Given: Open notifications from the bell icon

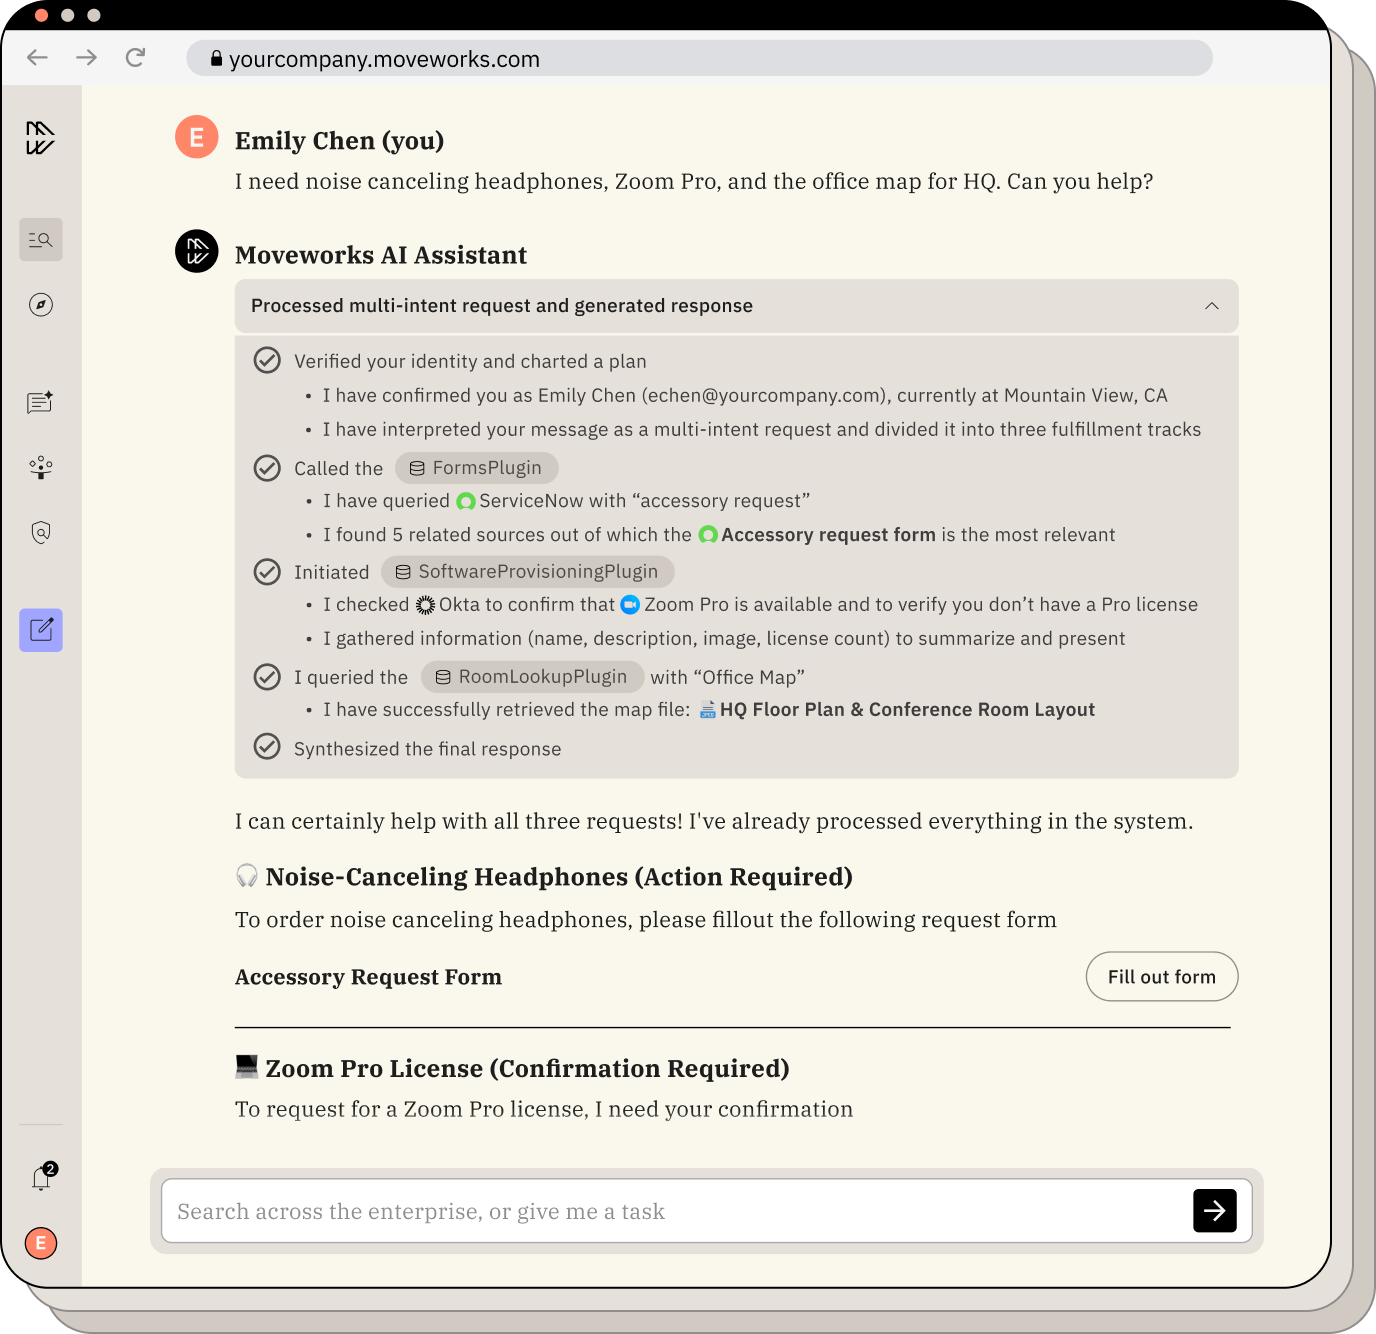Looking at the screenshot, I should point(40,1177).
